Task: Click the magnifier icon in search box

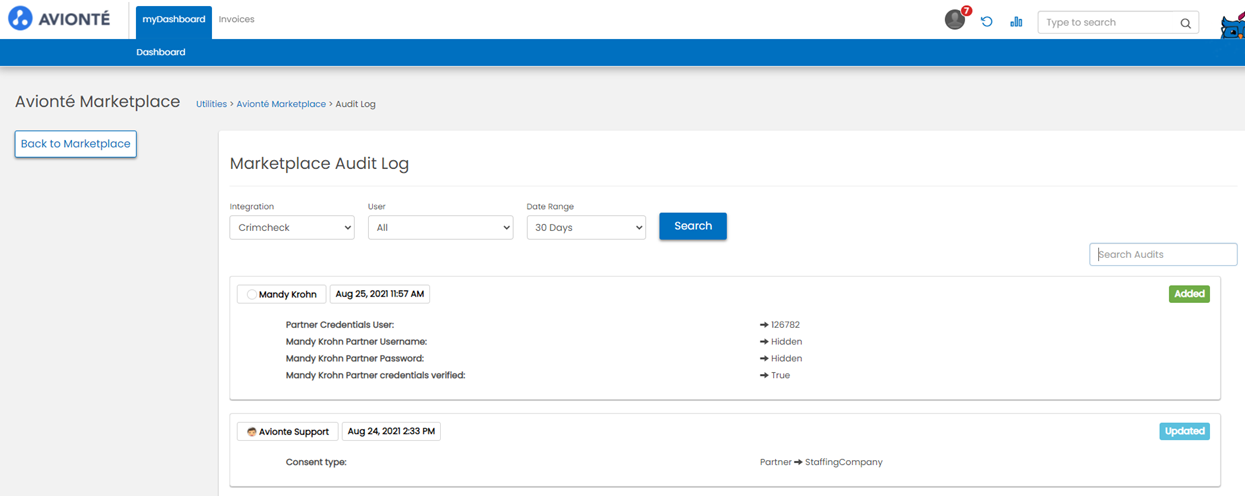Action: [1185, 23]
